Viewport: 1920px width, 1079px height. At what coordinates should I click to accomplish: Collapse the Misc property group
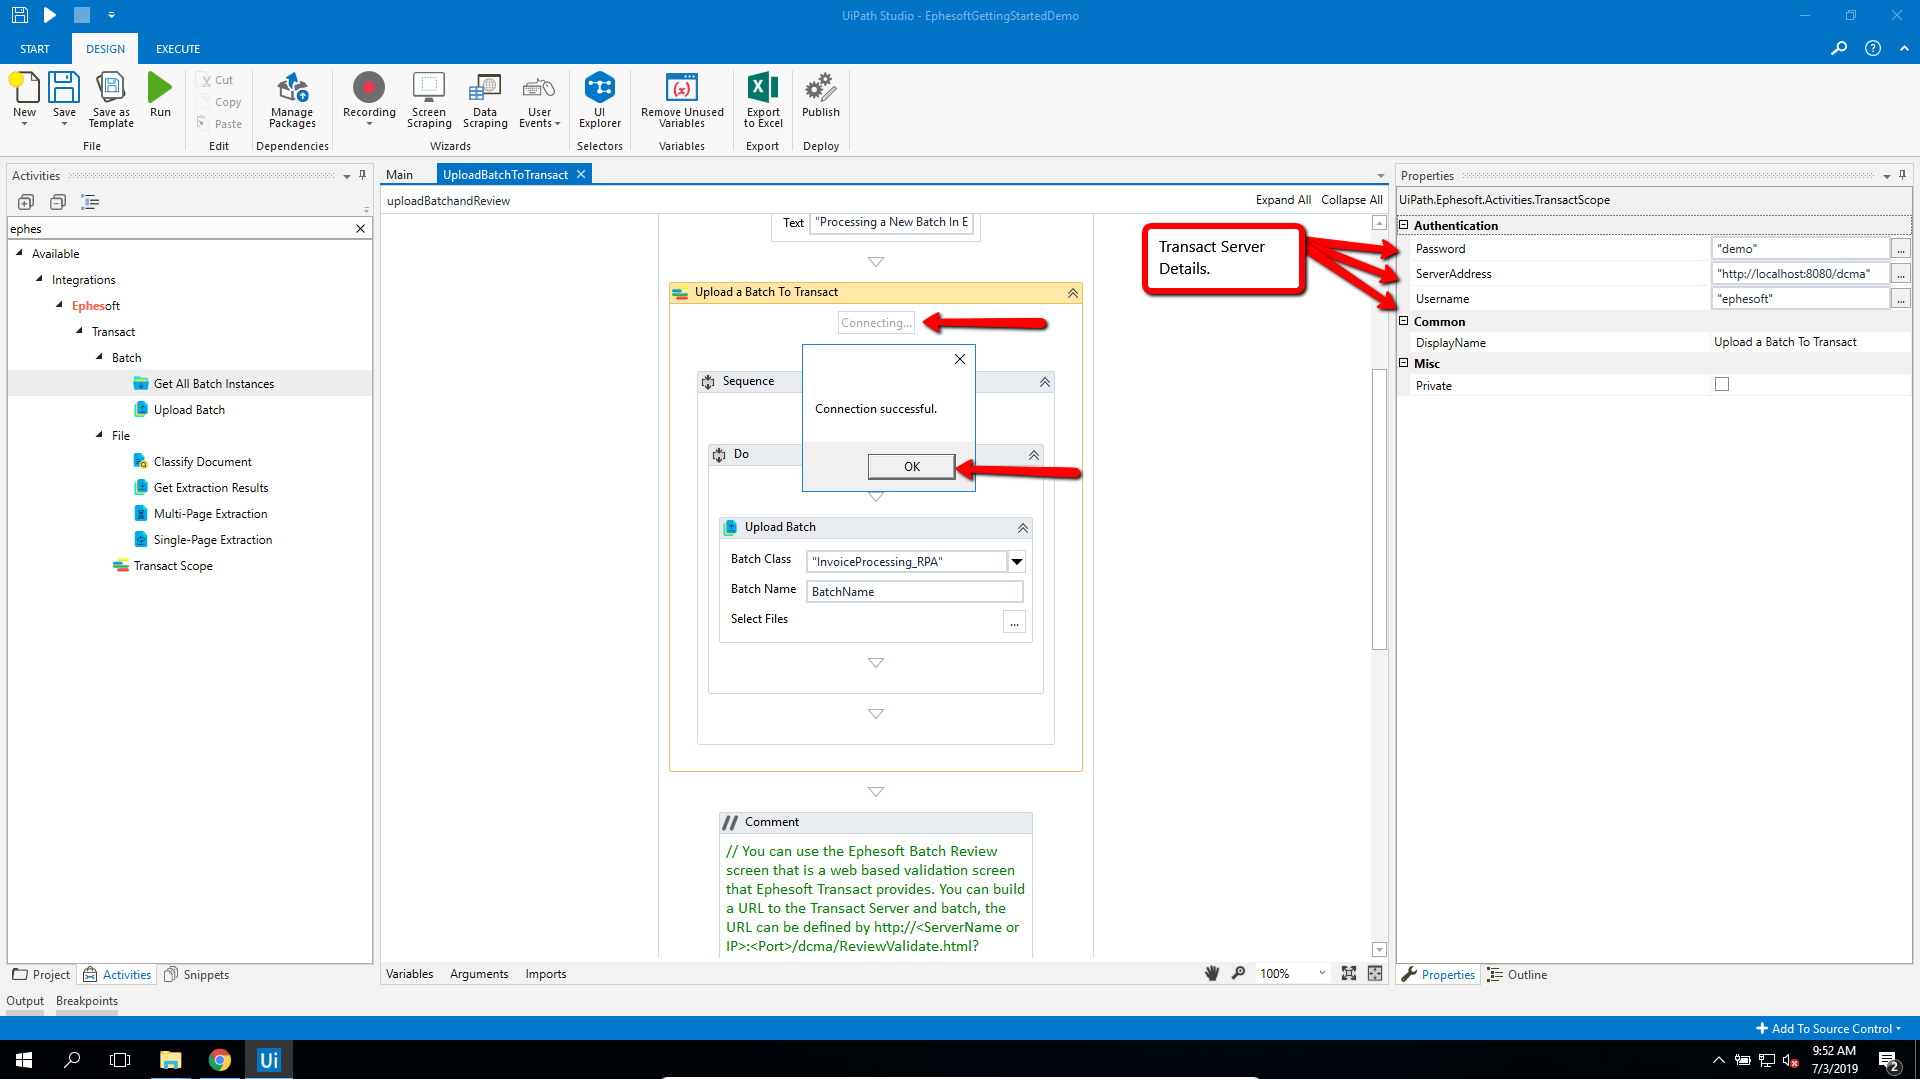pos(1403,363)
